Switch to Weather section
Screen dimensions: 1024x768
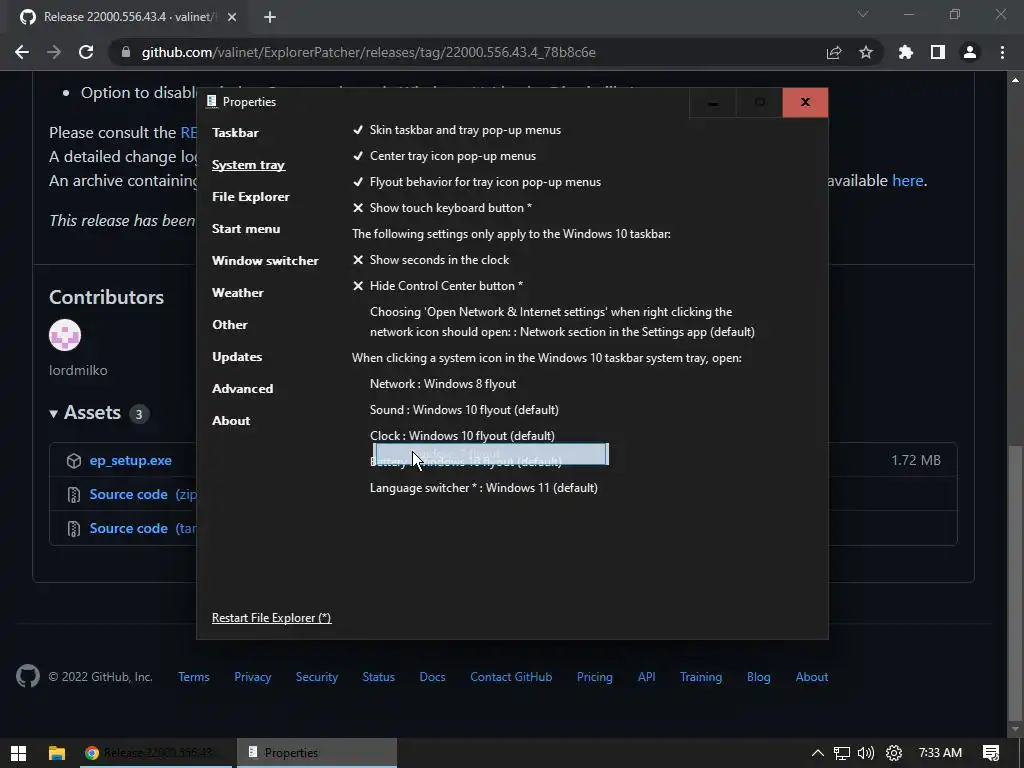[238, 293]
